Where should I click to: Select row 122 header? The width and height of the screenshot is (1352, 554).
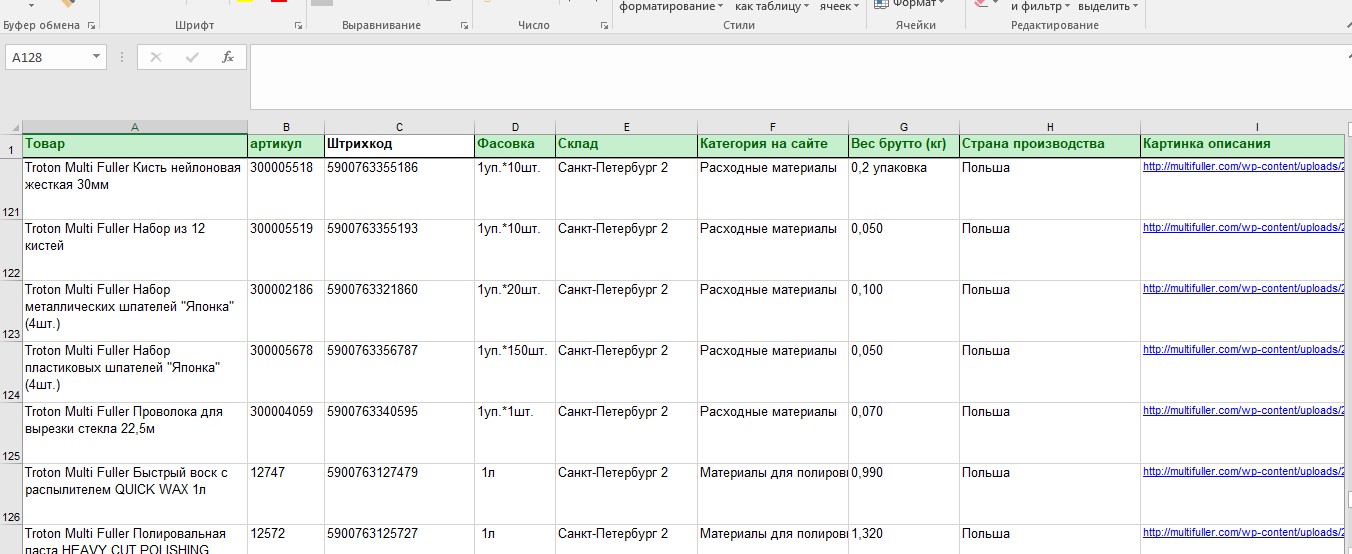pos(11,249)
